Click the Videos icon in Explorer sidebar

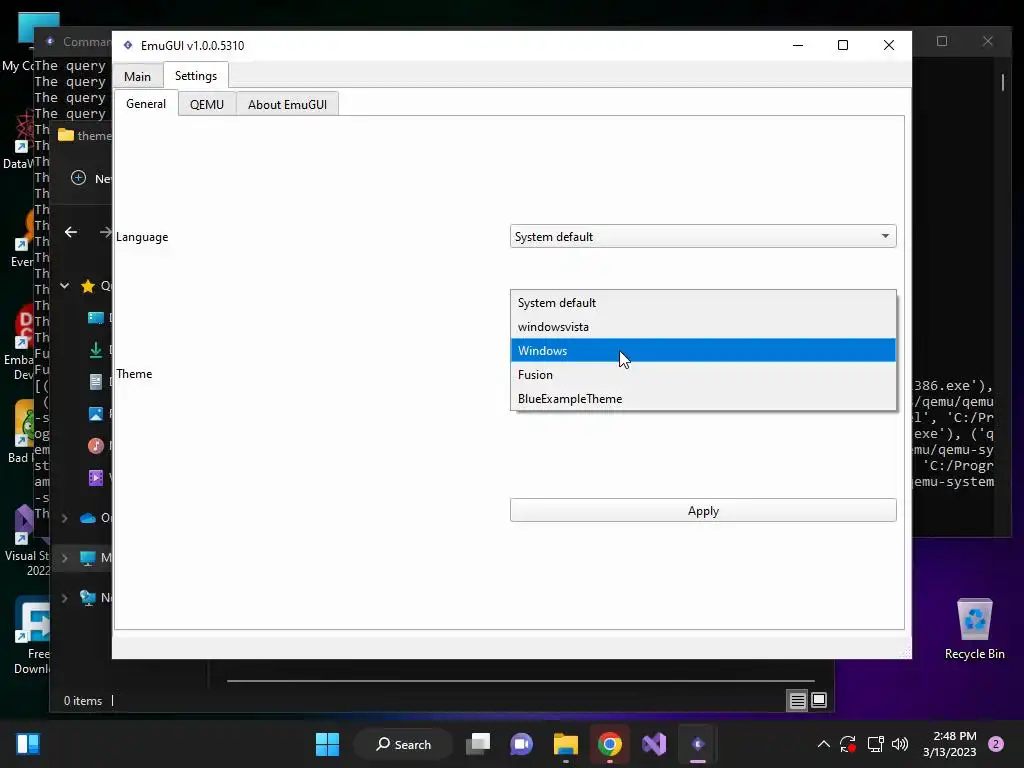[x=95, y=477]
